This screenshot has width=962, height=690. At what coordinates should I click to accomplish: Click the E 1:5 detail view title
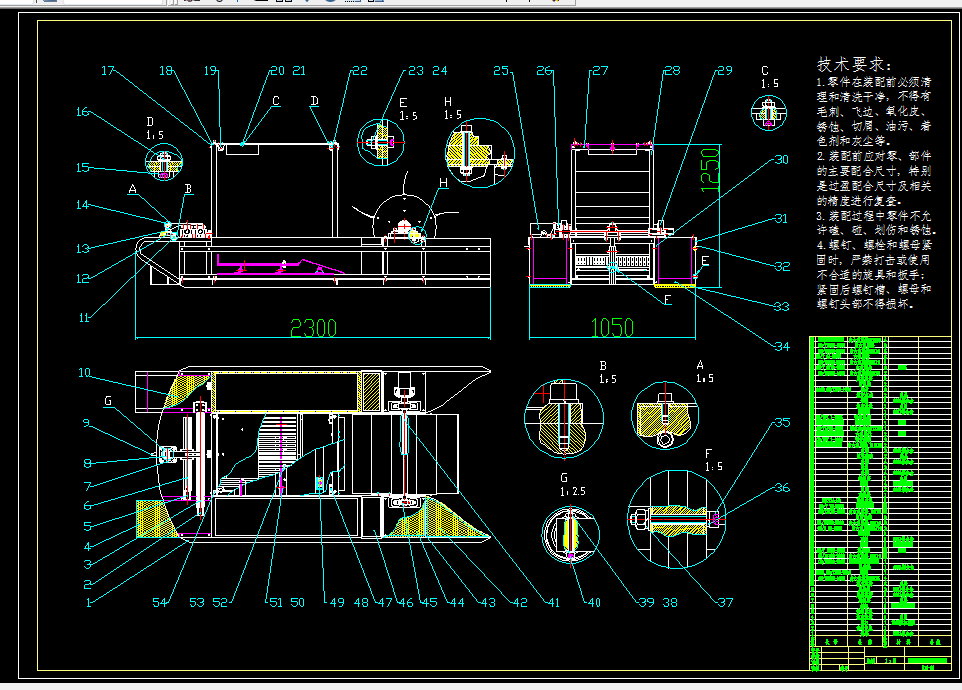(x=408, y=109)
